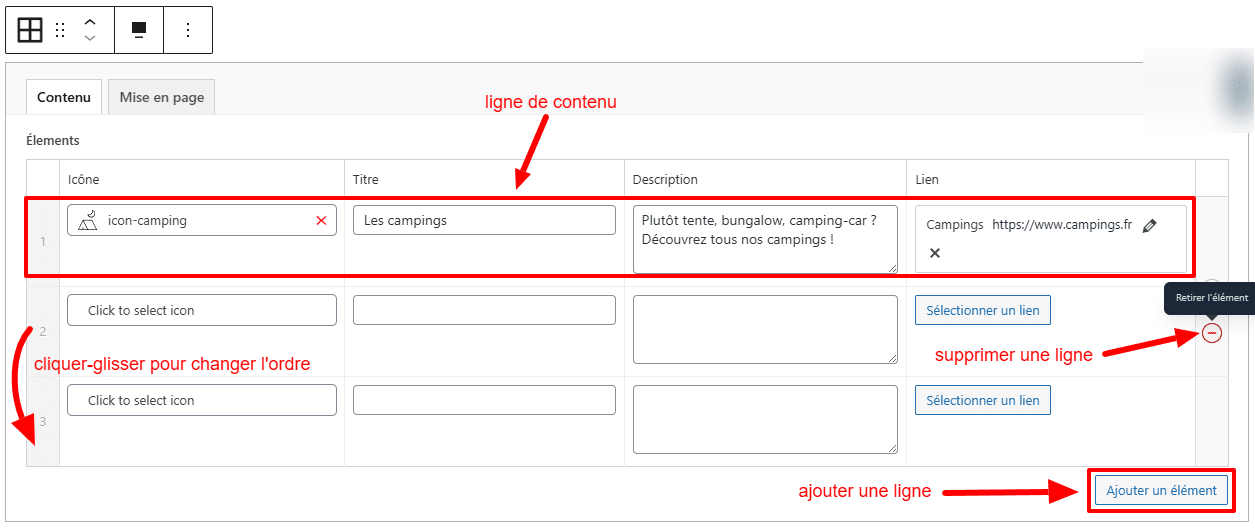Clear the icon-camping selection with red X
The image size is (1255, 530).
(321, 221)
